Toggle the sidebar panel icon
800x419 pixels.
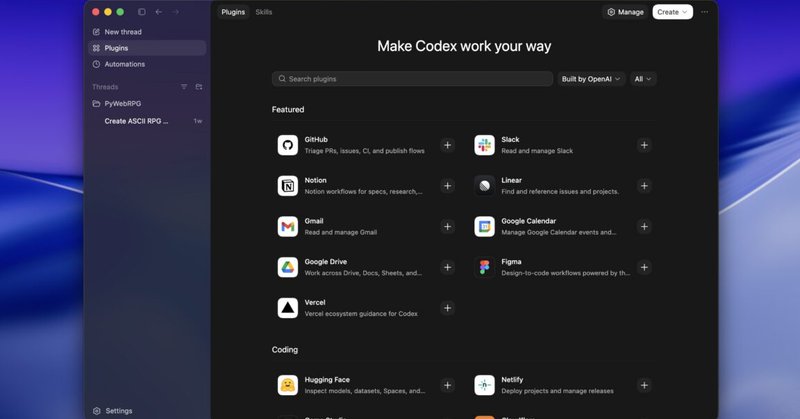coord(142,12)
